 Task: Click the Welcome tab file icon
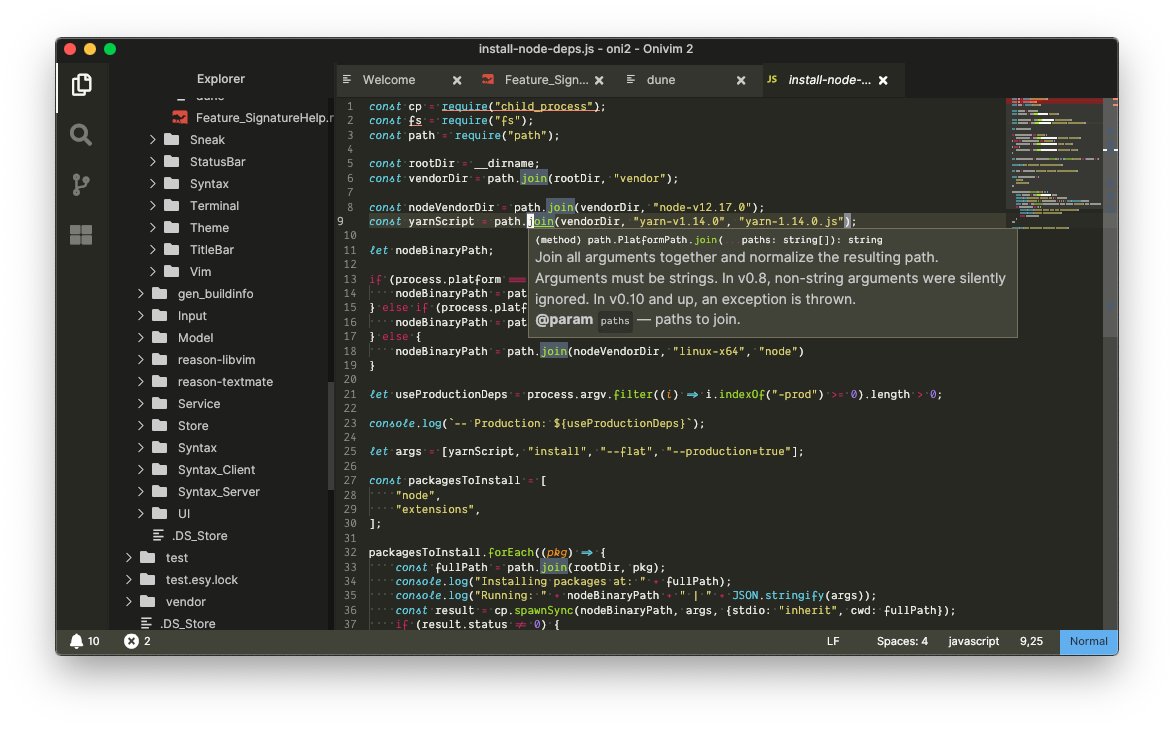[x=347, y=79]
